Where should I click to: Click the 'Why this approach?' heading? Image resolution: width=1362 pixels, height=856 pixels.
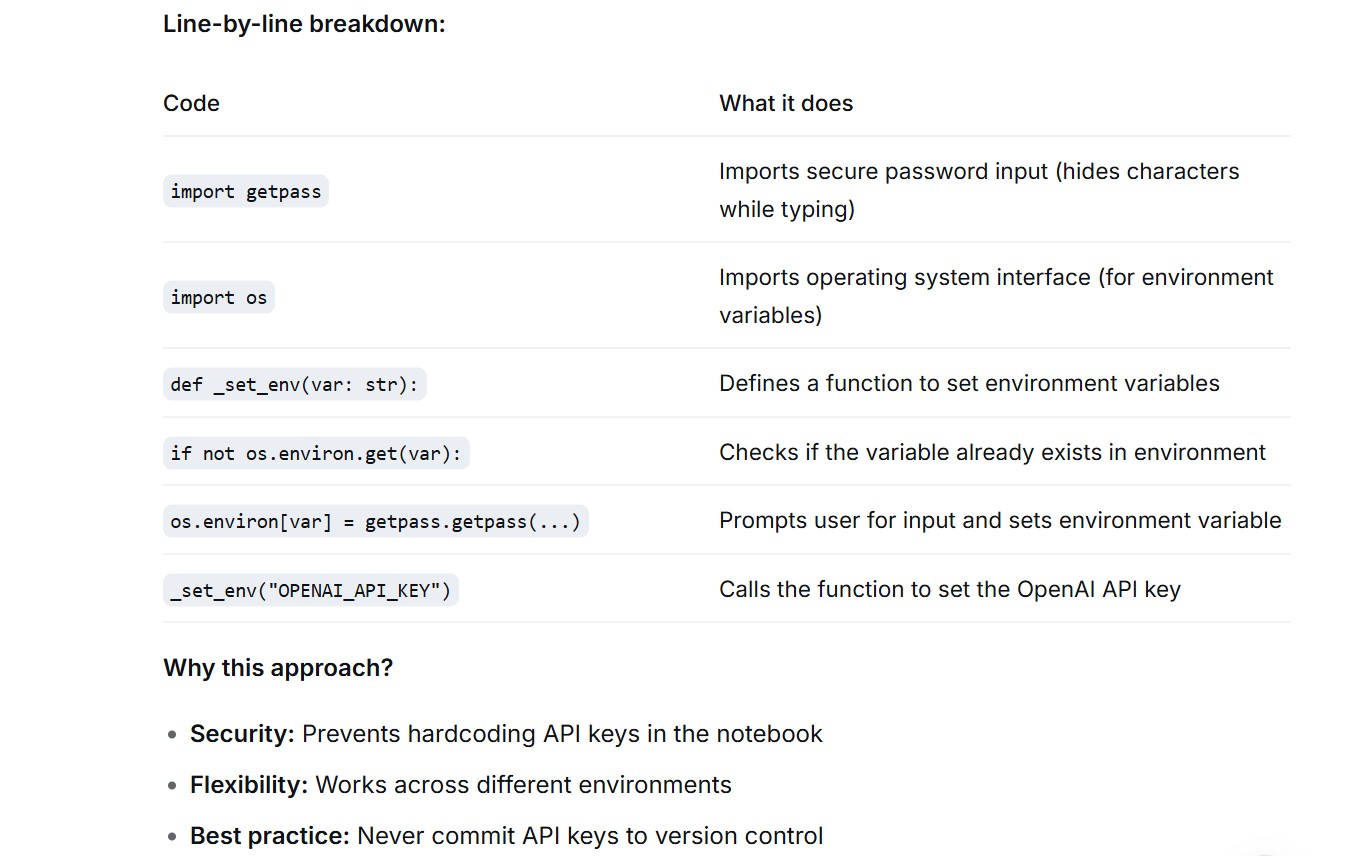tap(278, 667)
